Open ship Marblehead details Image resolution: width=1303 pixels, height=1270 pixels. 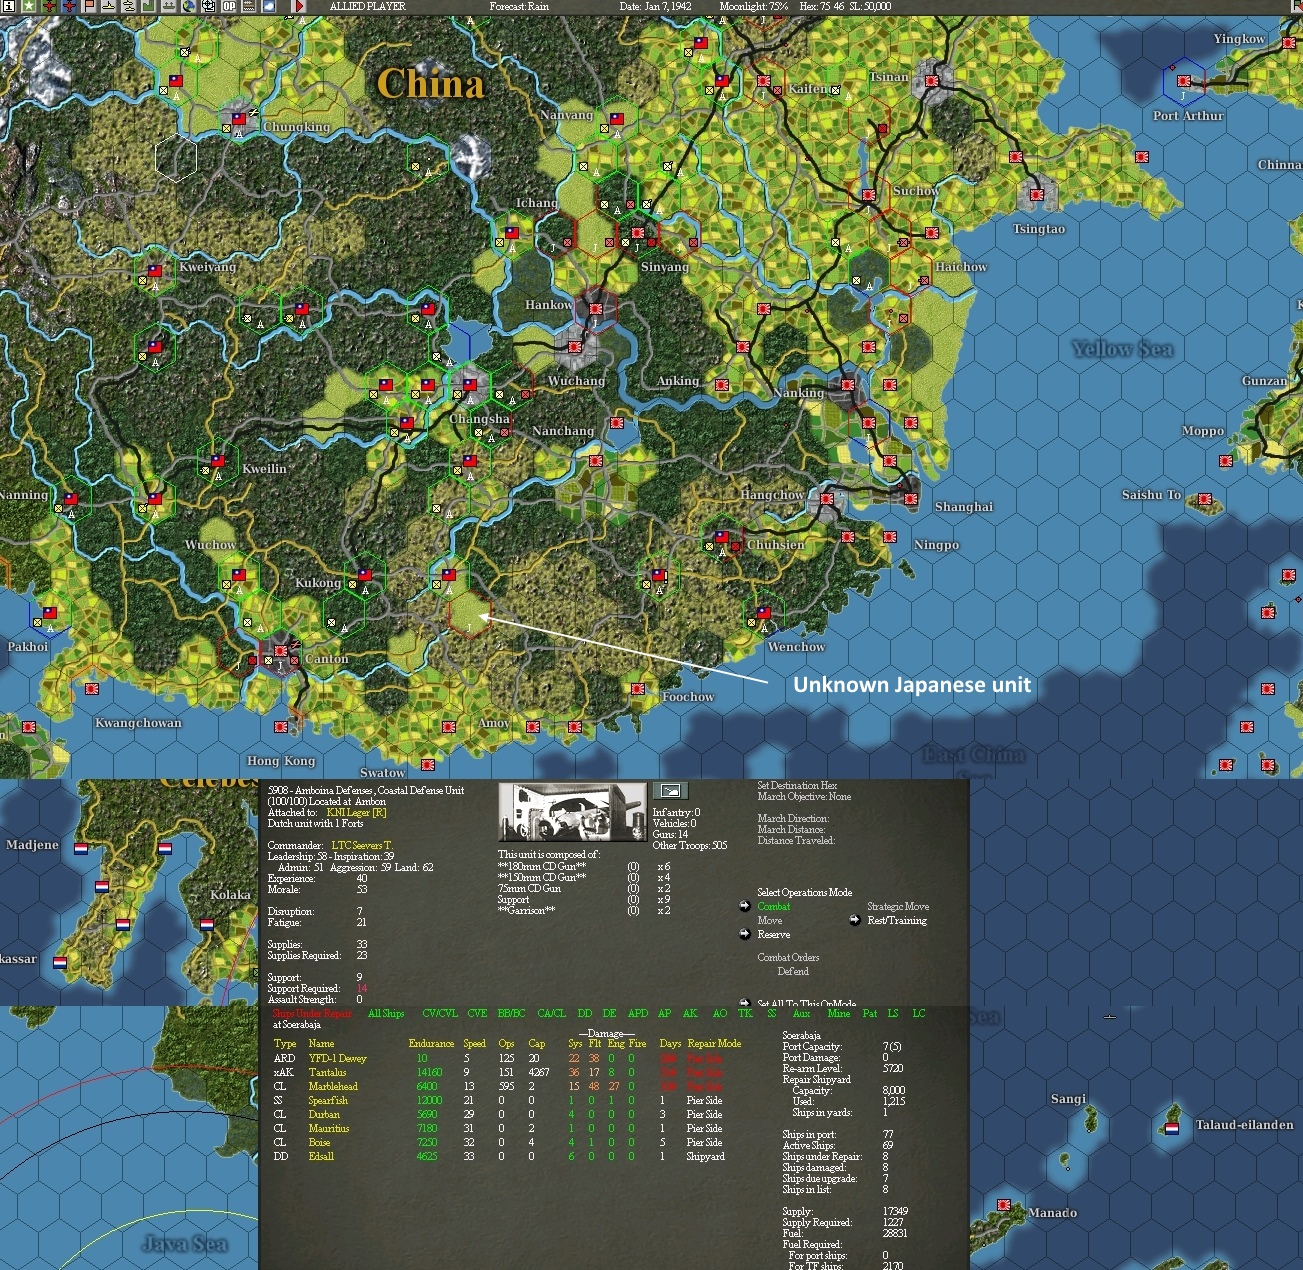[333, 1086]
